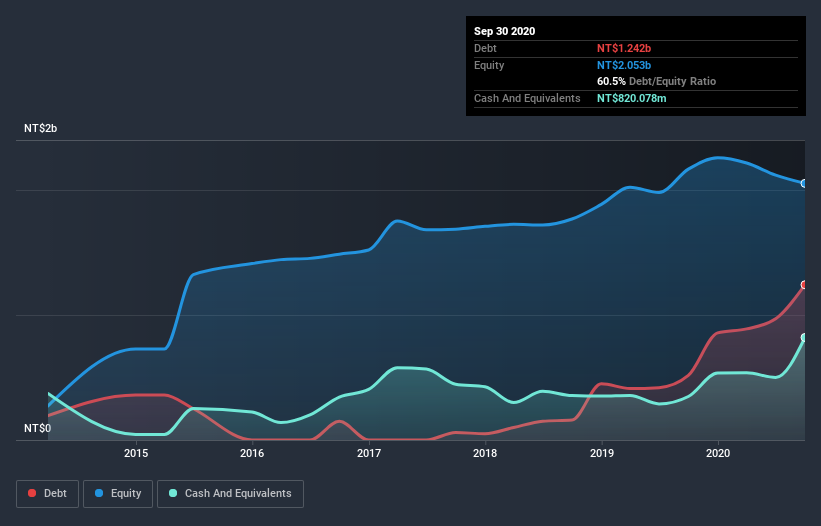
Task: Click the 2015 x-axis label
Action: point(136,453)
